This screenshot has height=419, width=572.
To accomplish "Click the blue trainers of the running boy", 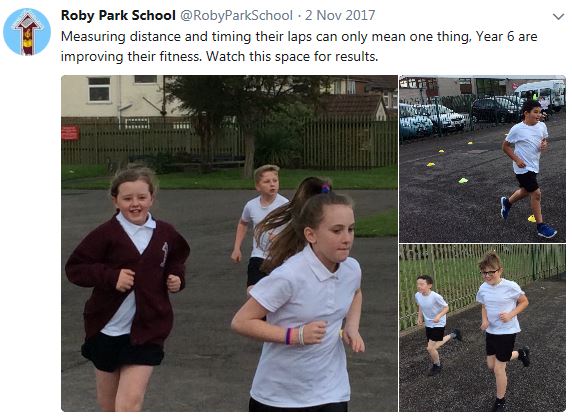I will click(x=546, y=230).
